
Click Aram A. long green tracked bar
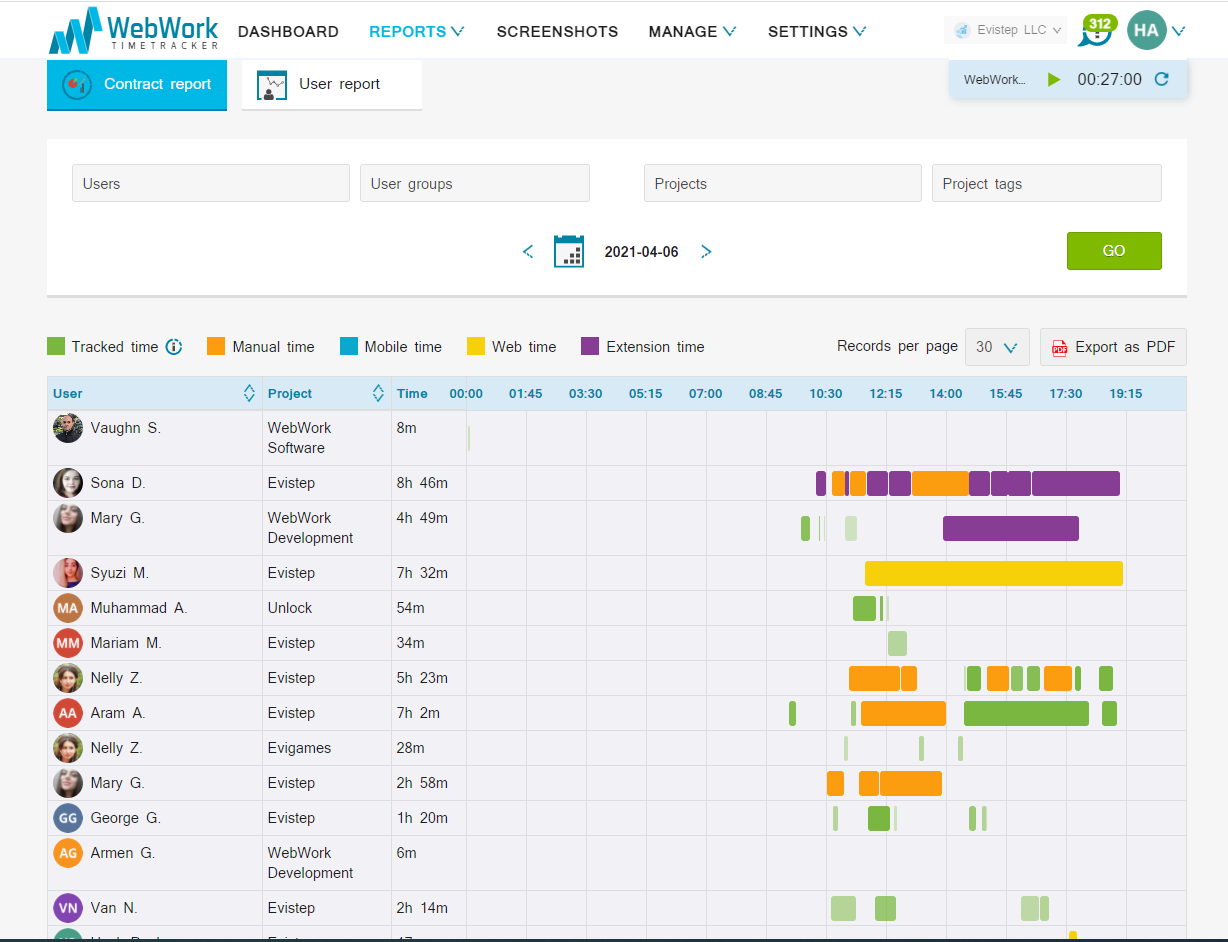pyautogui.click(x=1026, y=713)
